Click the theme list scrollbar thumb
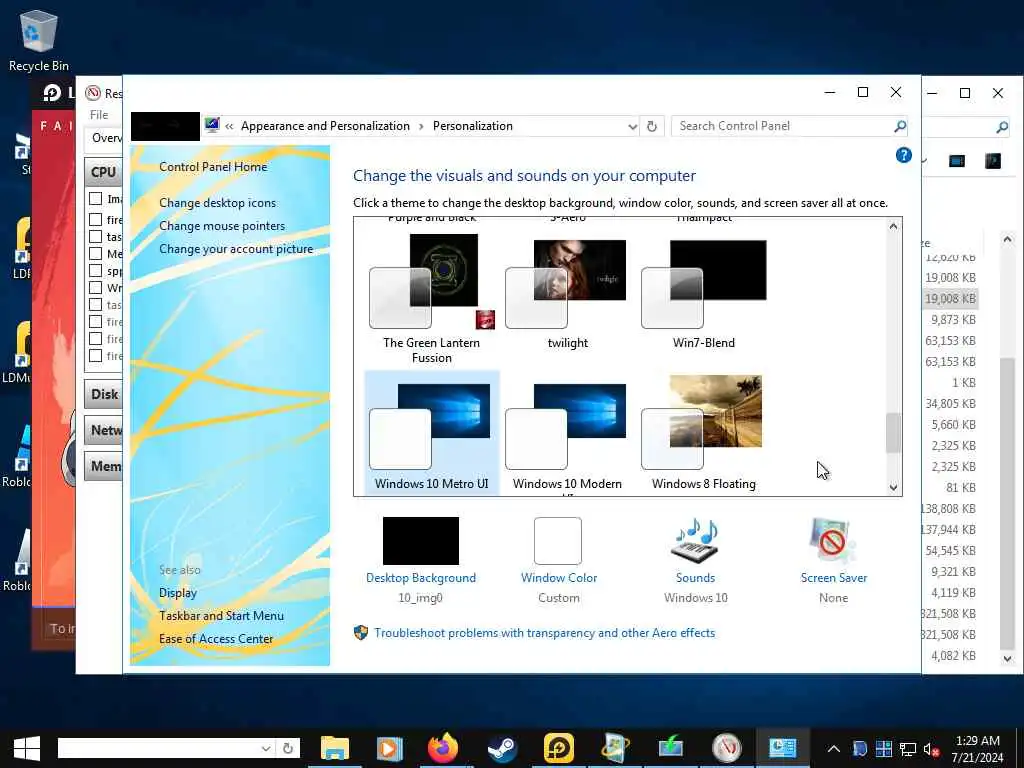The width and height of the screenshot is (1024, 768). [893, 433]
